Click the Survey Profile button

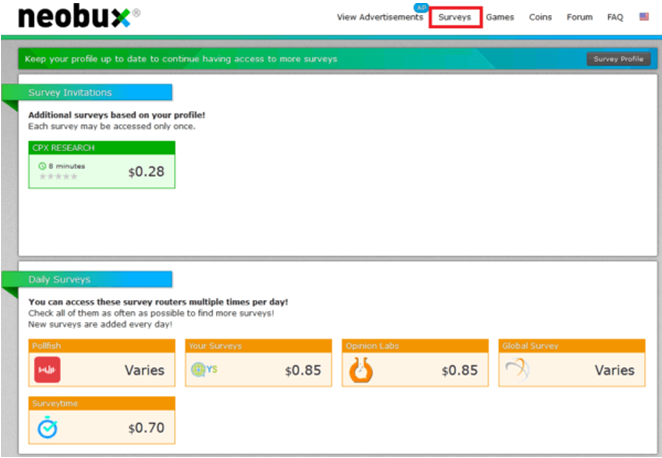[619, 59]
